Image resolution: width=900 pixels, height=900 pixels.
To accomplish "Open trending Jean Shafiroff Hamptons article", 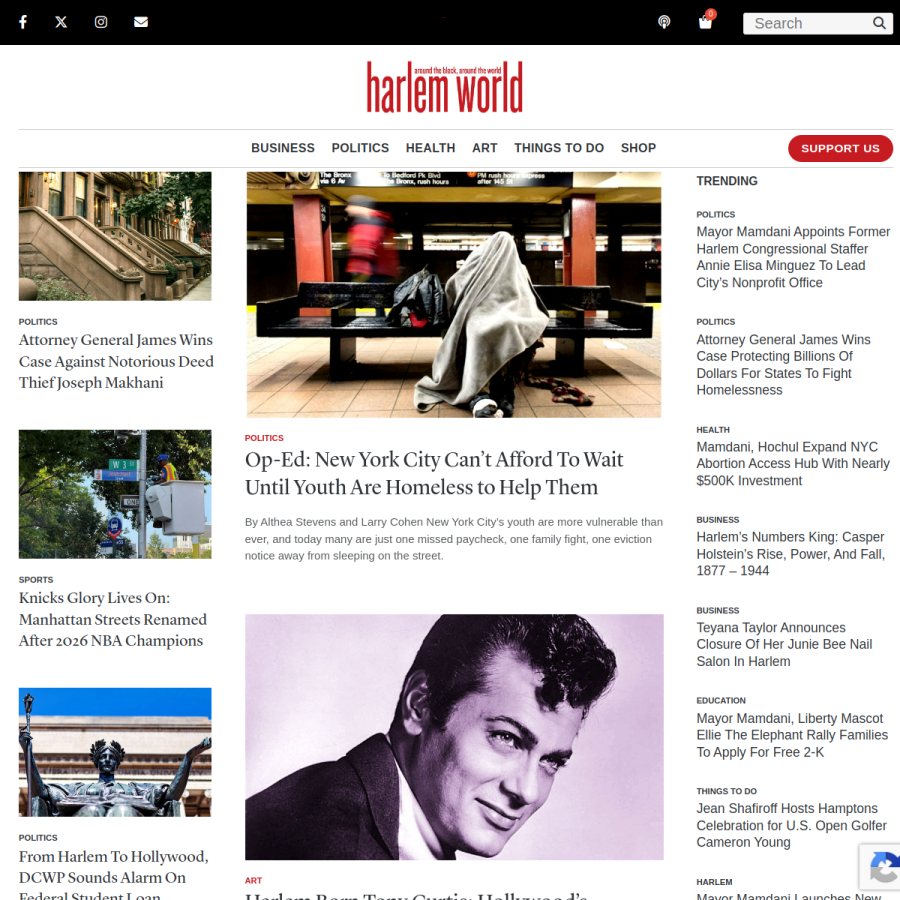I will coord(792,825).
